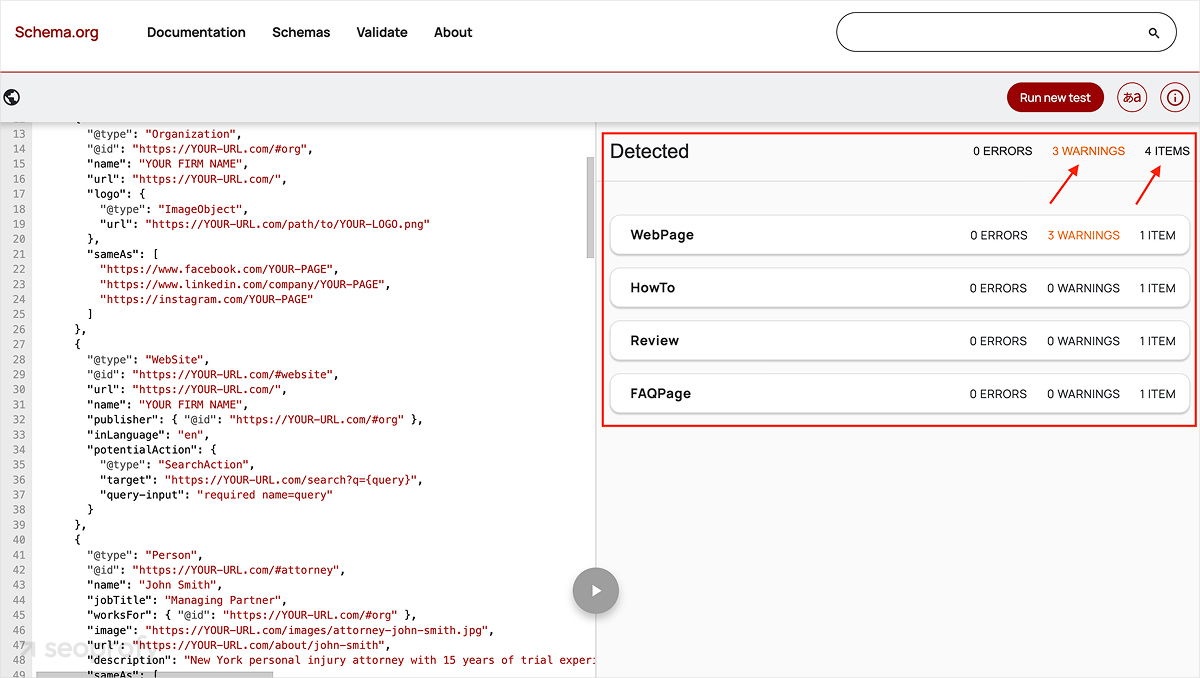Click the globe icon on dark toolbar
The width and height of the screenshot is (1200, 678).
(x=11, y=96)
